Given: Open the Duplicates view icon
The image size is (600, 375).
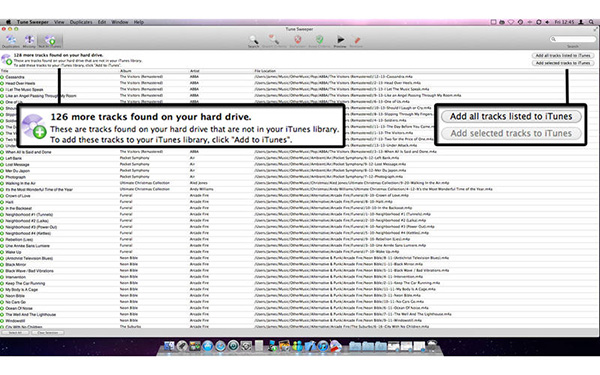Looking at the screenshot, I should (x=11, y=41).
